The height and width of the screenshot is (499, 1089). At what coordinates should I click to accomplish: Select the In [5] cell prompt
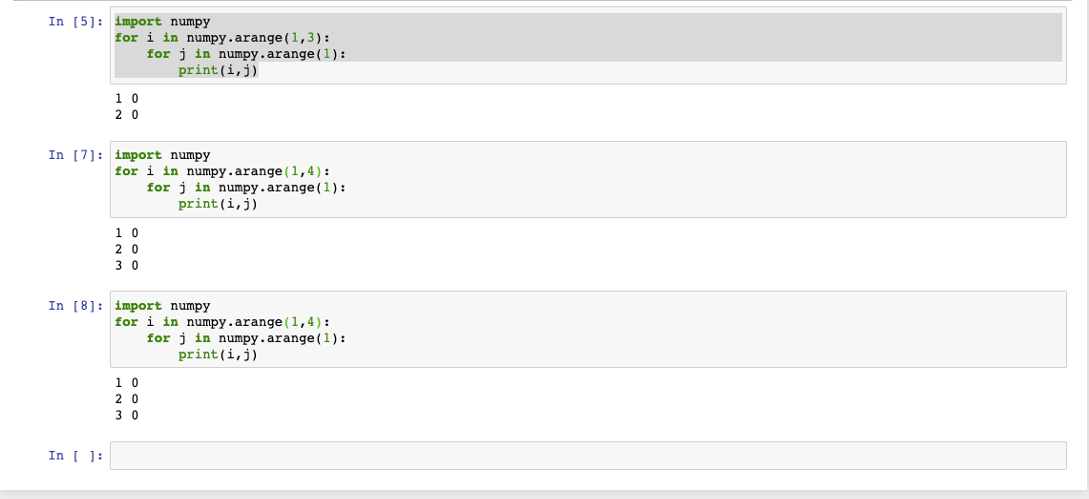tap(76, 22)
